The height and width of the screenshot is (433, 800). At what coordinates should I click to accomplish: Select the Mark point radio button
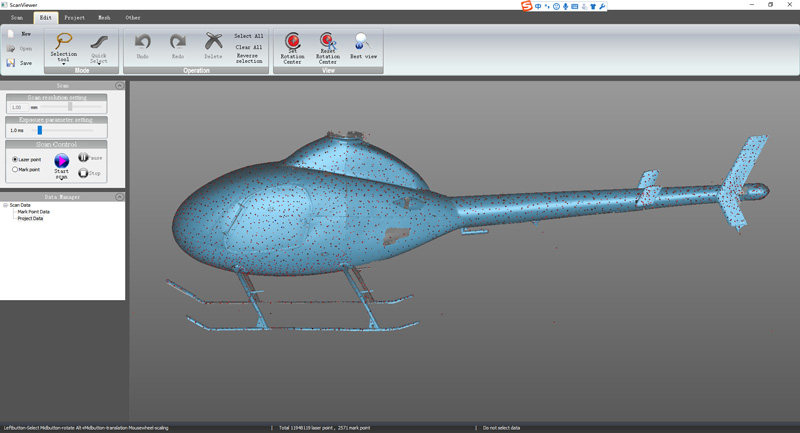tap(15, 170)
